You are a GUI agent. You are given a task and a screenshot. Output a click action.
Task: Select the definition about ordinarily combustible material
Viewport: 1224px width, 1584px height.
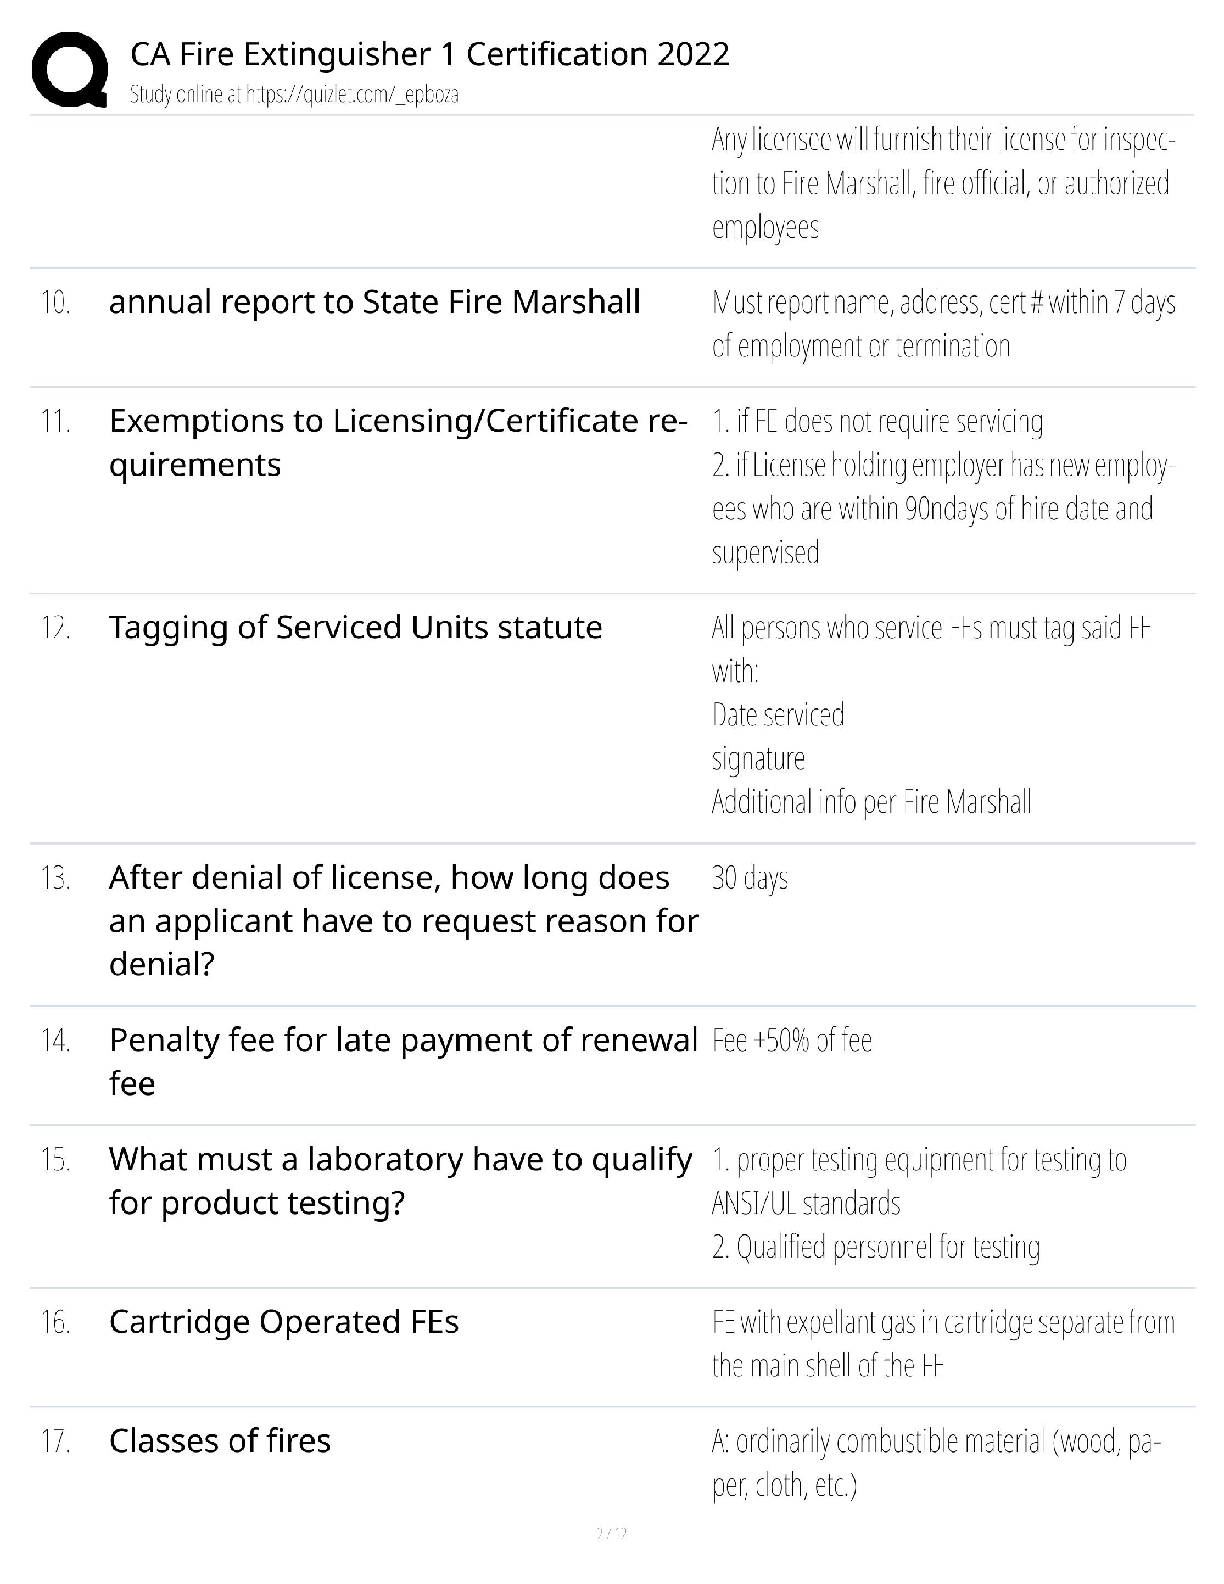(x=936, y=1463)
